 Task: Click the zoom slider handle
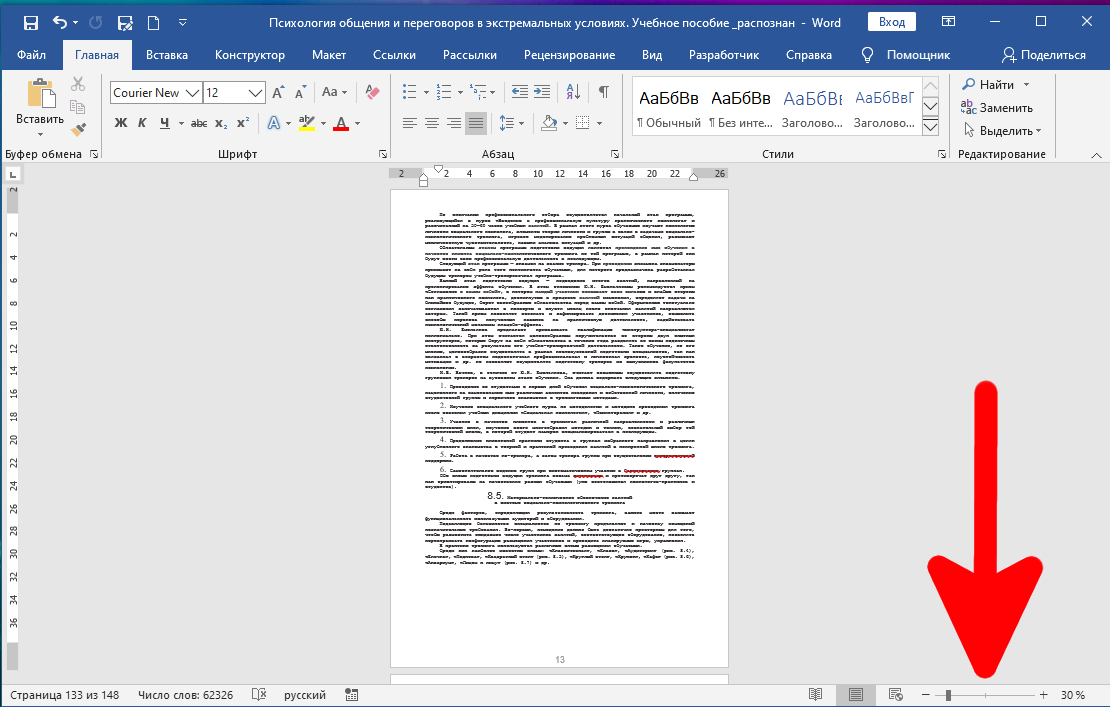949,695
